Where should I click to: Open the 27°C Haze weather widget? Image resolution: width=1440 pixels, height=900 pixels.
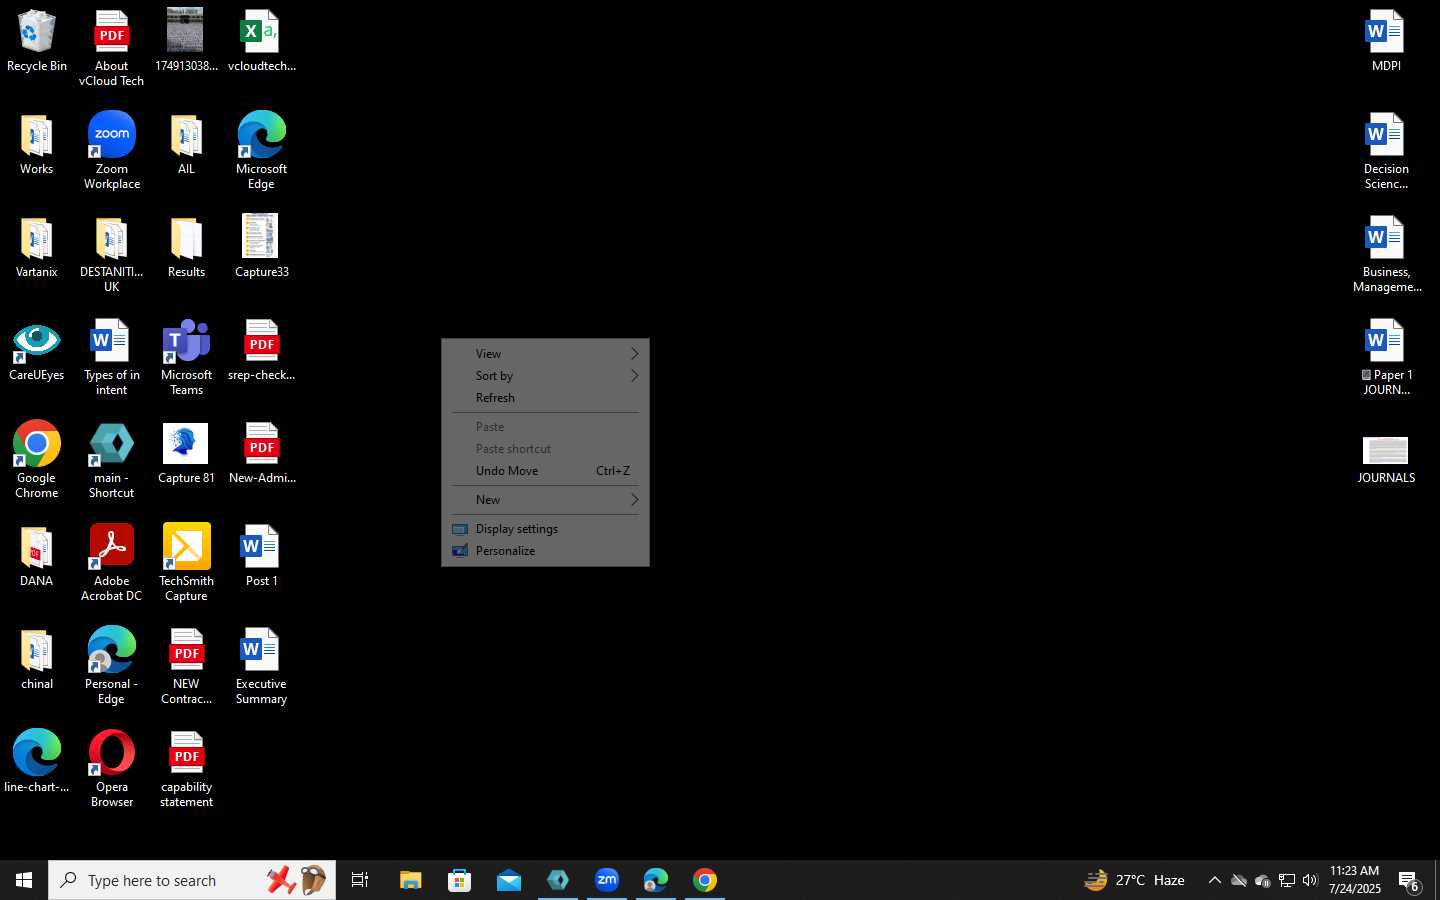[x=1135, y=880]
